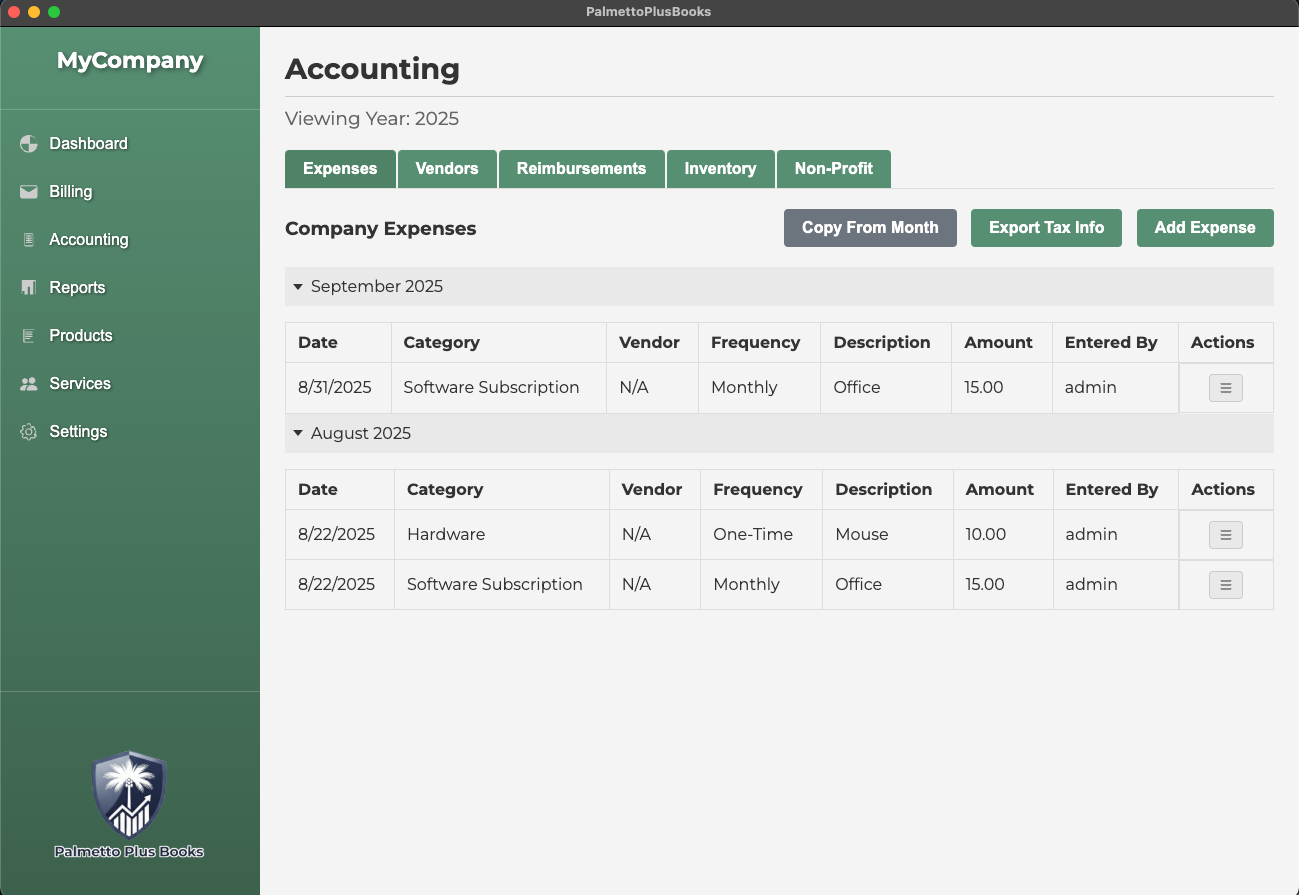
Task: Select the Inventory tab
Action: pos(720,169)
